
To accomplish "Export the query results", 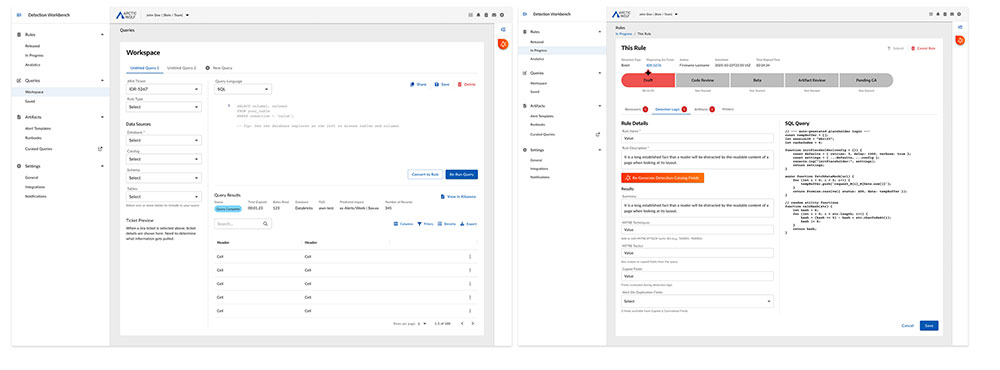I will click(469, 224).
